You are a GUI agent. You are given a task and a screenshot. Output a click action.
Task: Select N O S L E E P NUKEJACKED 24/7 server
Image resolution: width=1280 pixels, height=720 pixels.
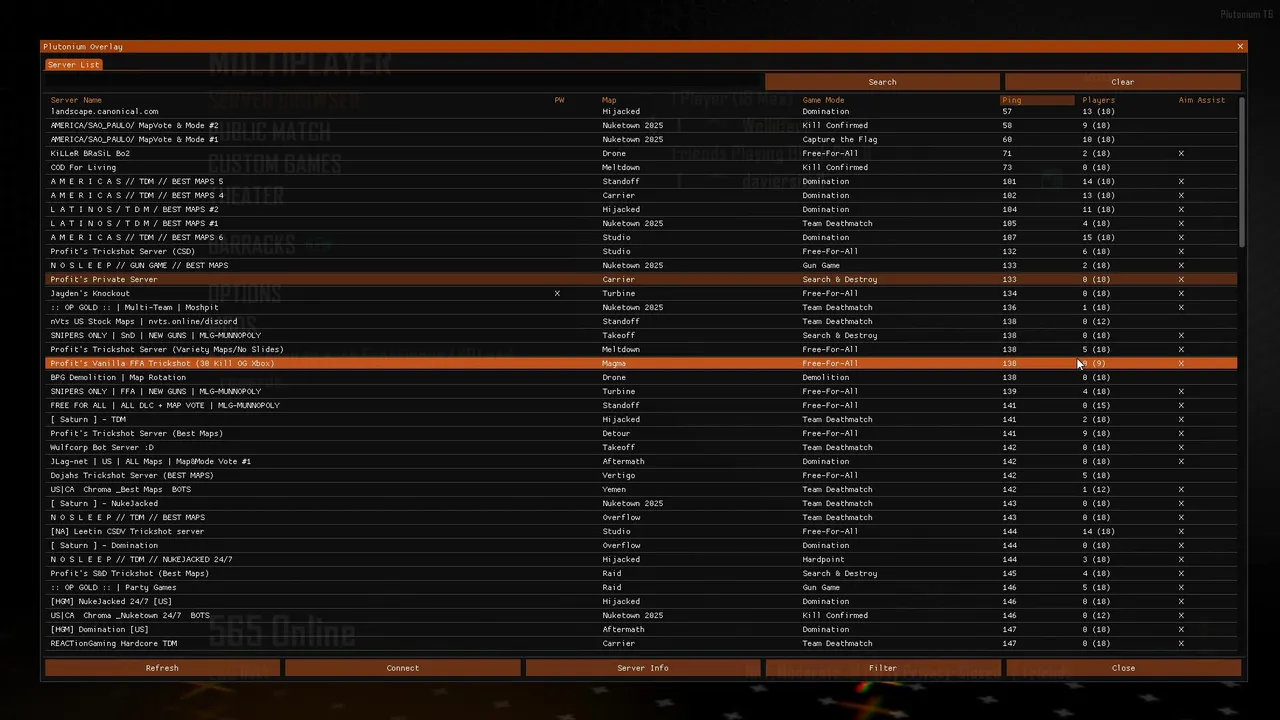641,559
